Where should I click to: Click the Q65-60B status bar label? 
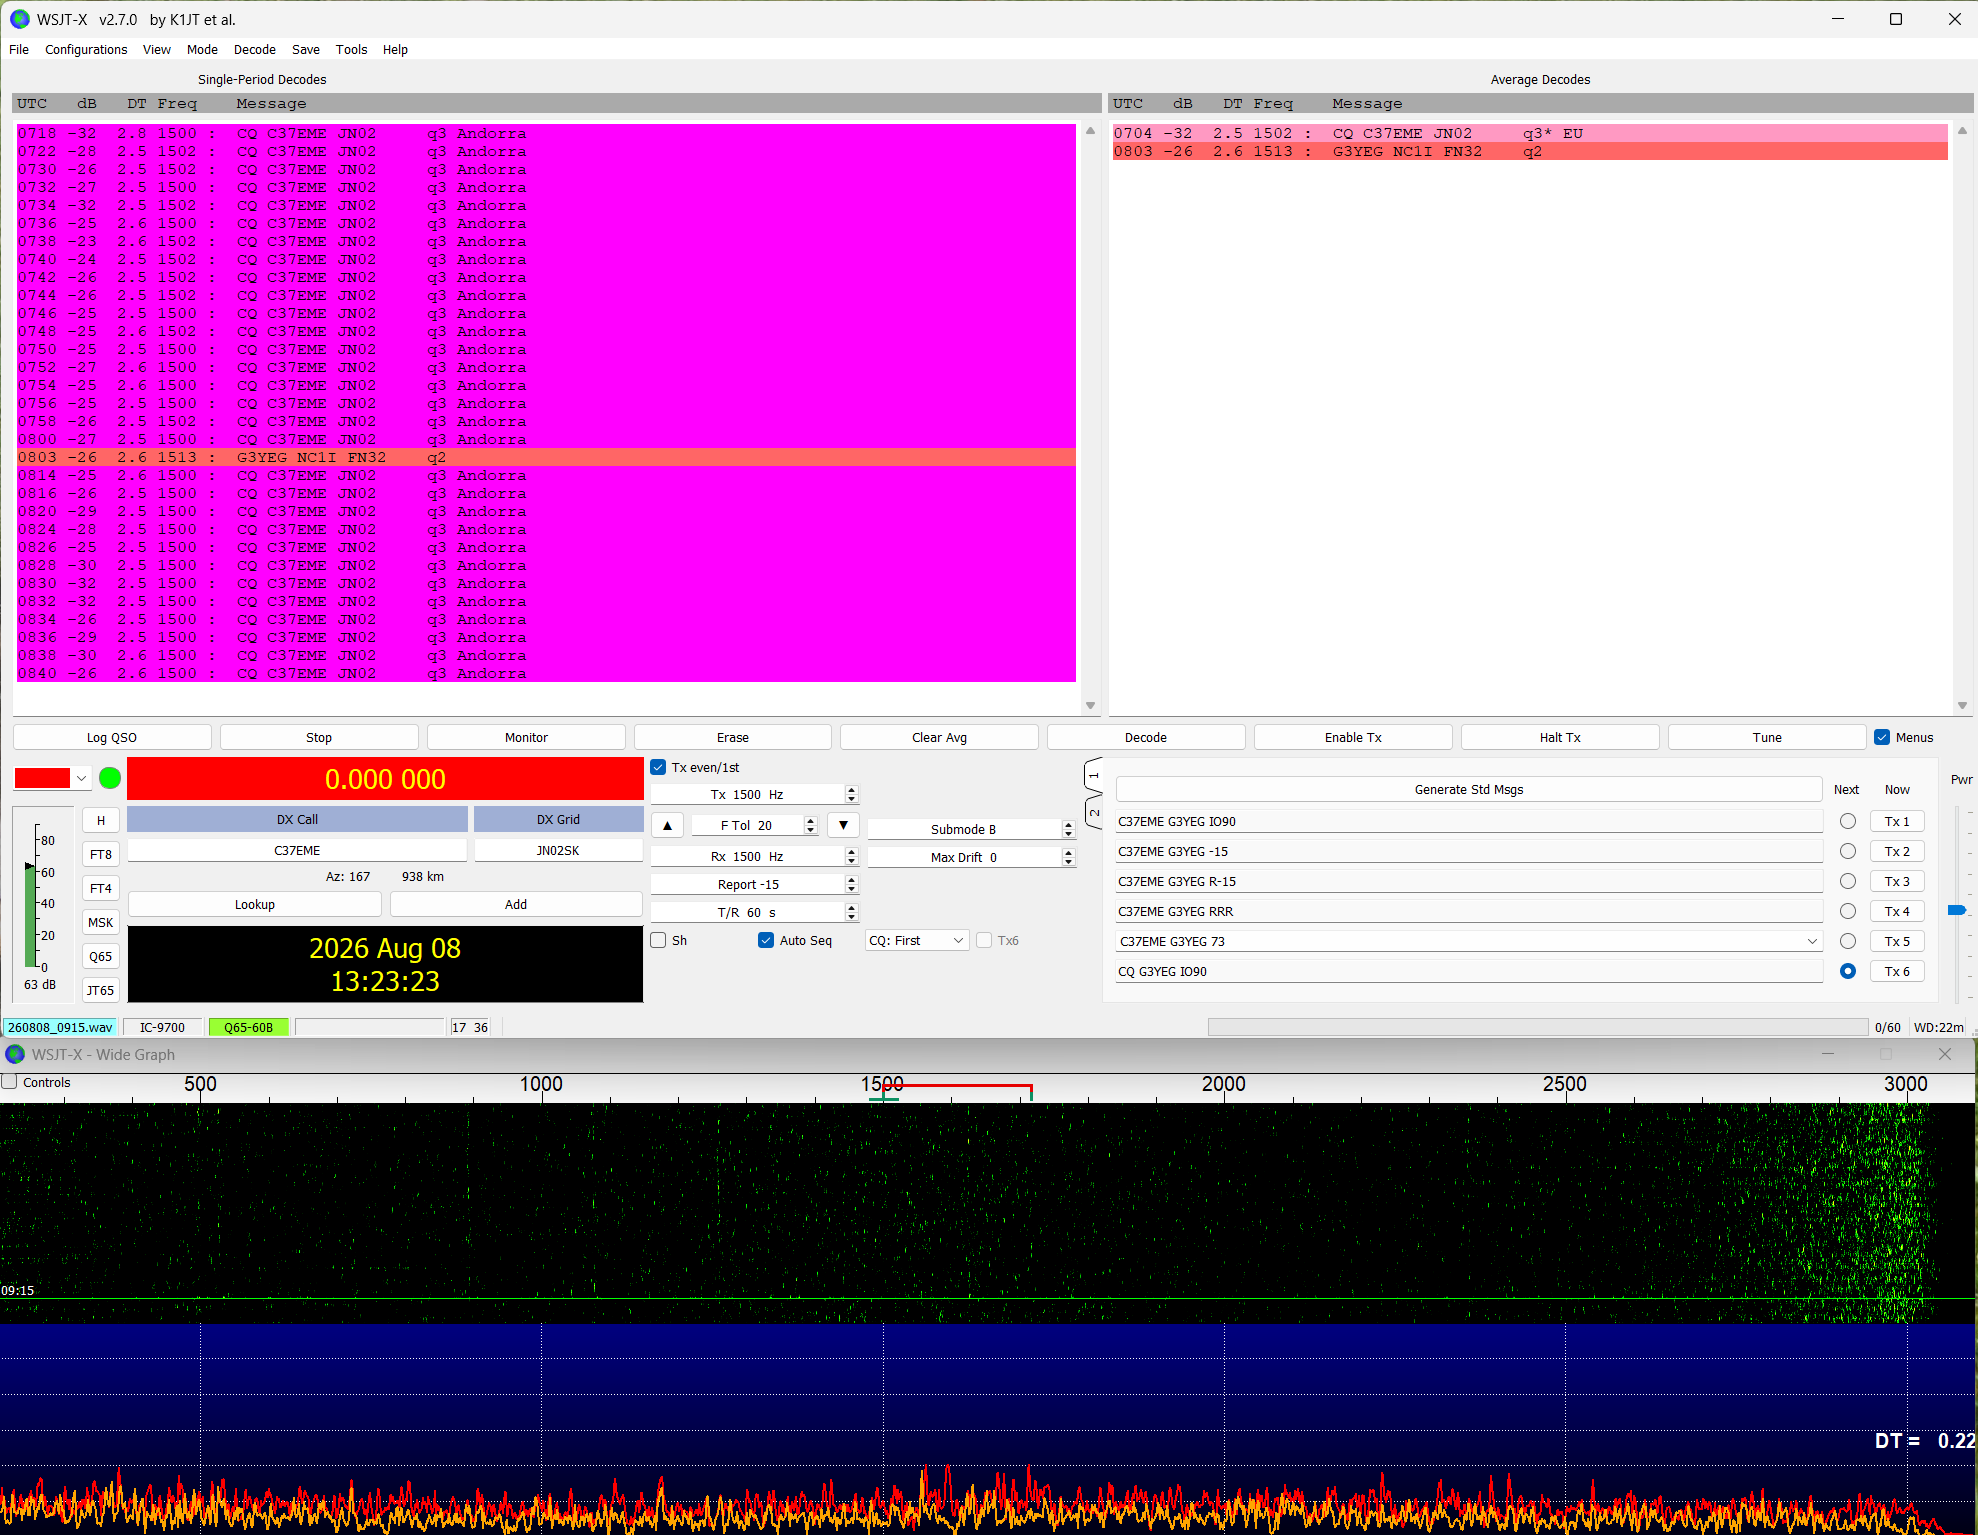point(249,1028)
